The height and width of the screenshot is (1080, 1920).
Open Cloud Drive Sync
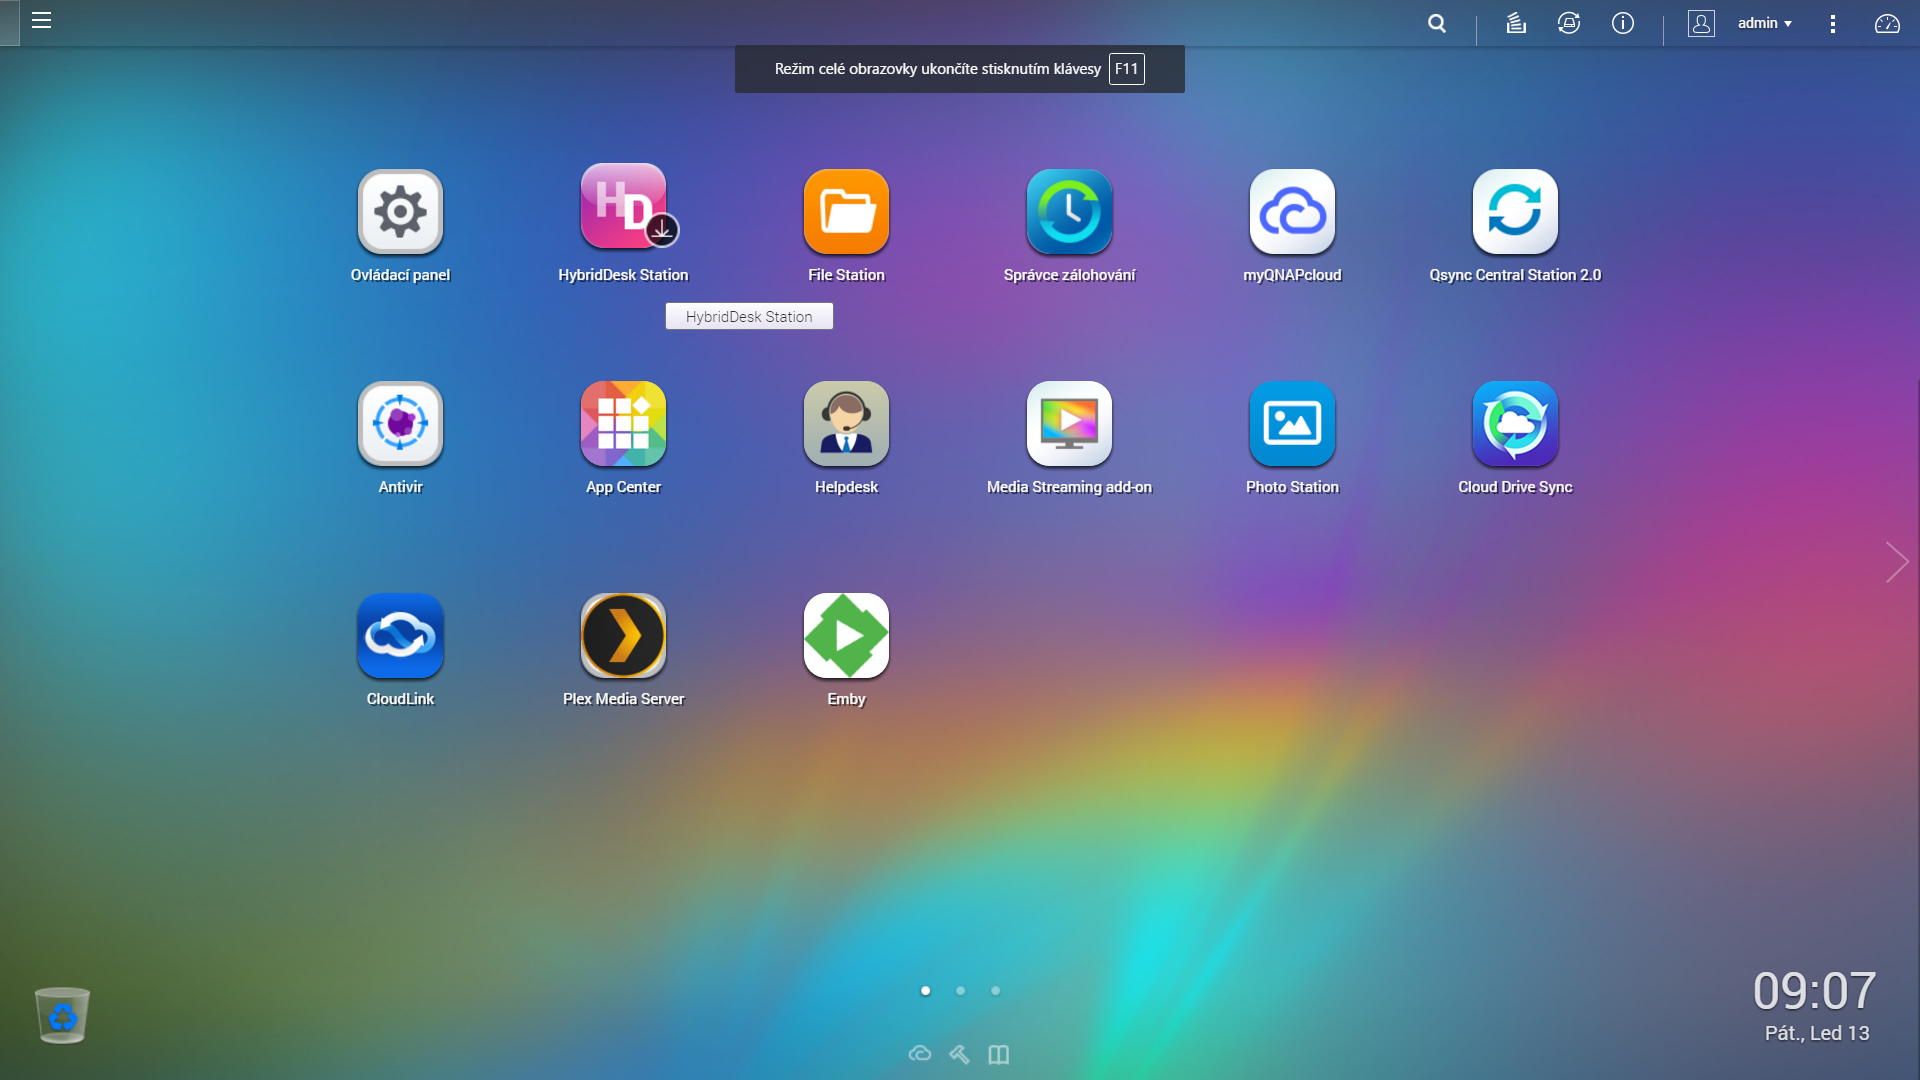pos(1515,424)
